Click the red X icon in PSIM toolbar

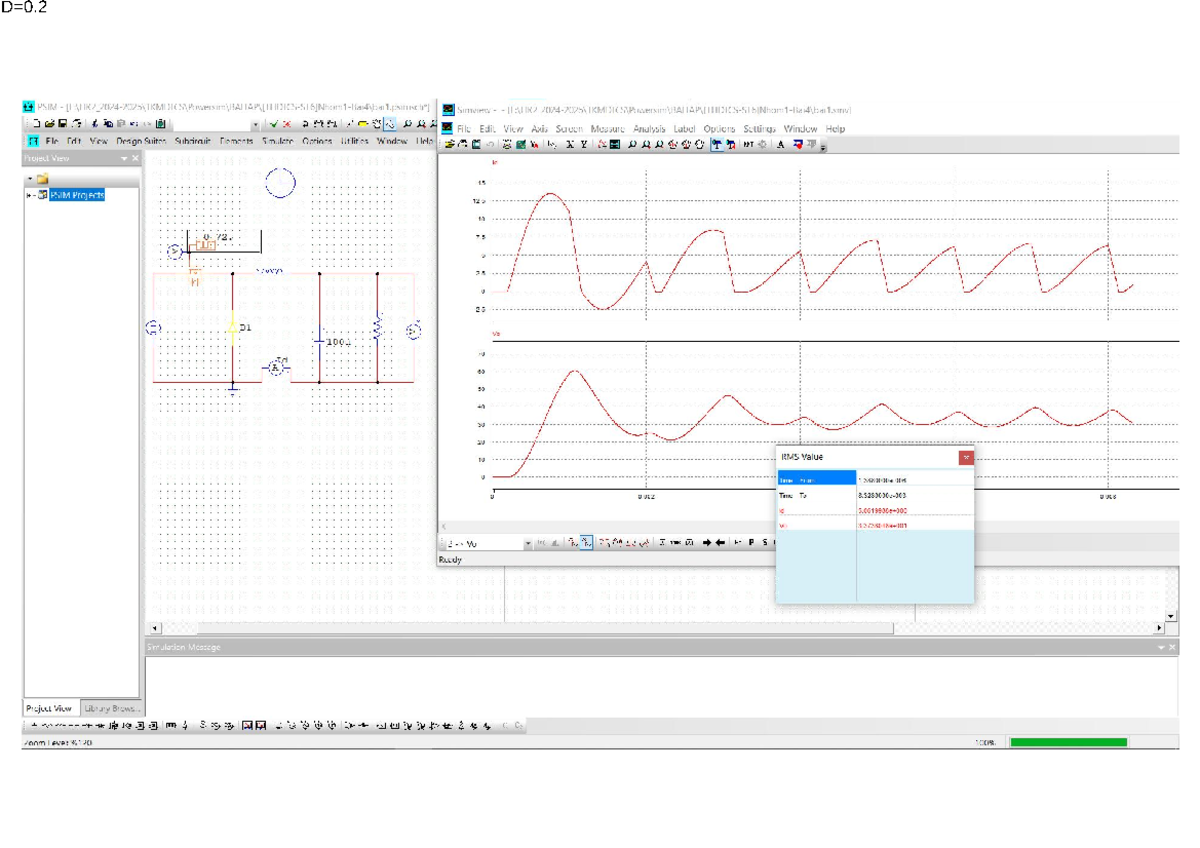[287, 124]
